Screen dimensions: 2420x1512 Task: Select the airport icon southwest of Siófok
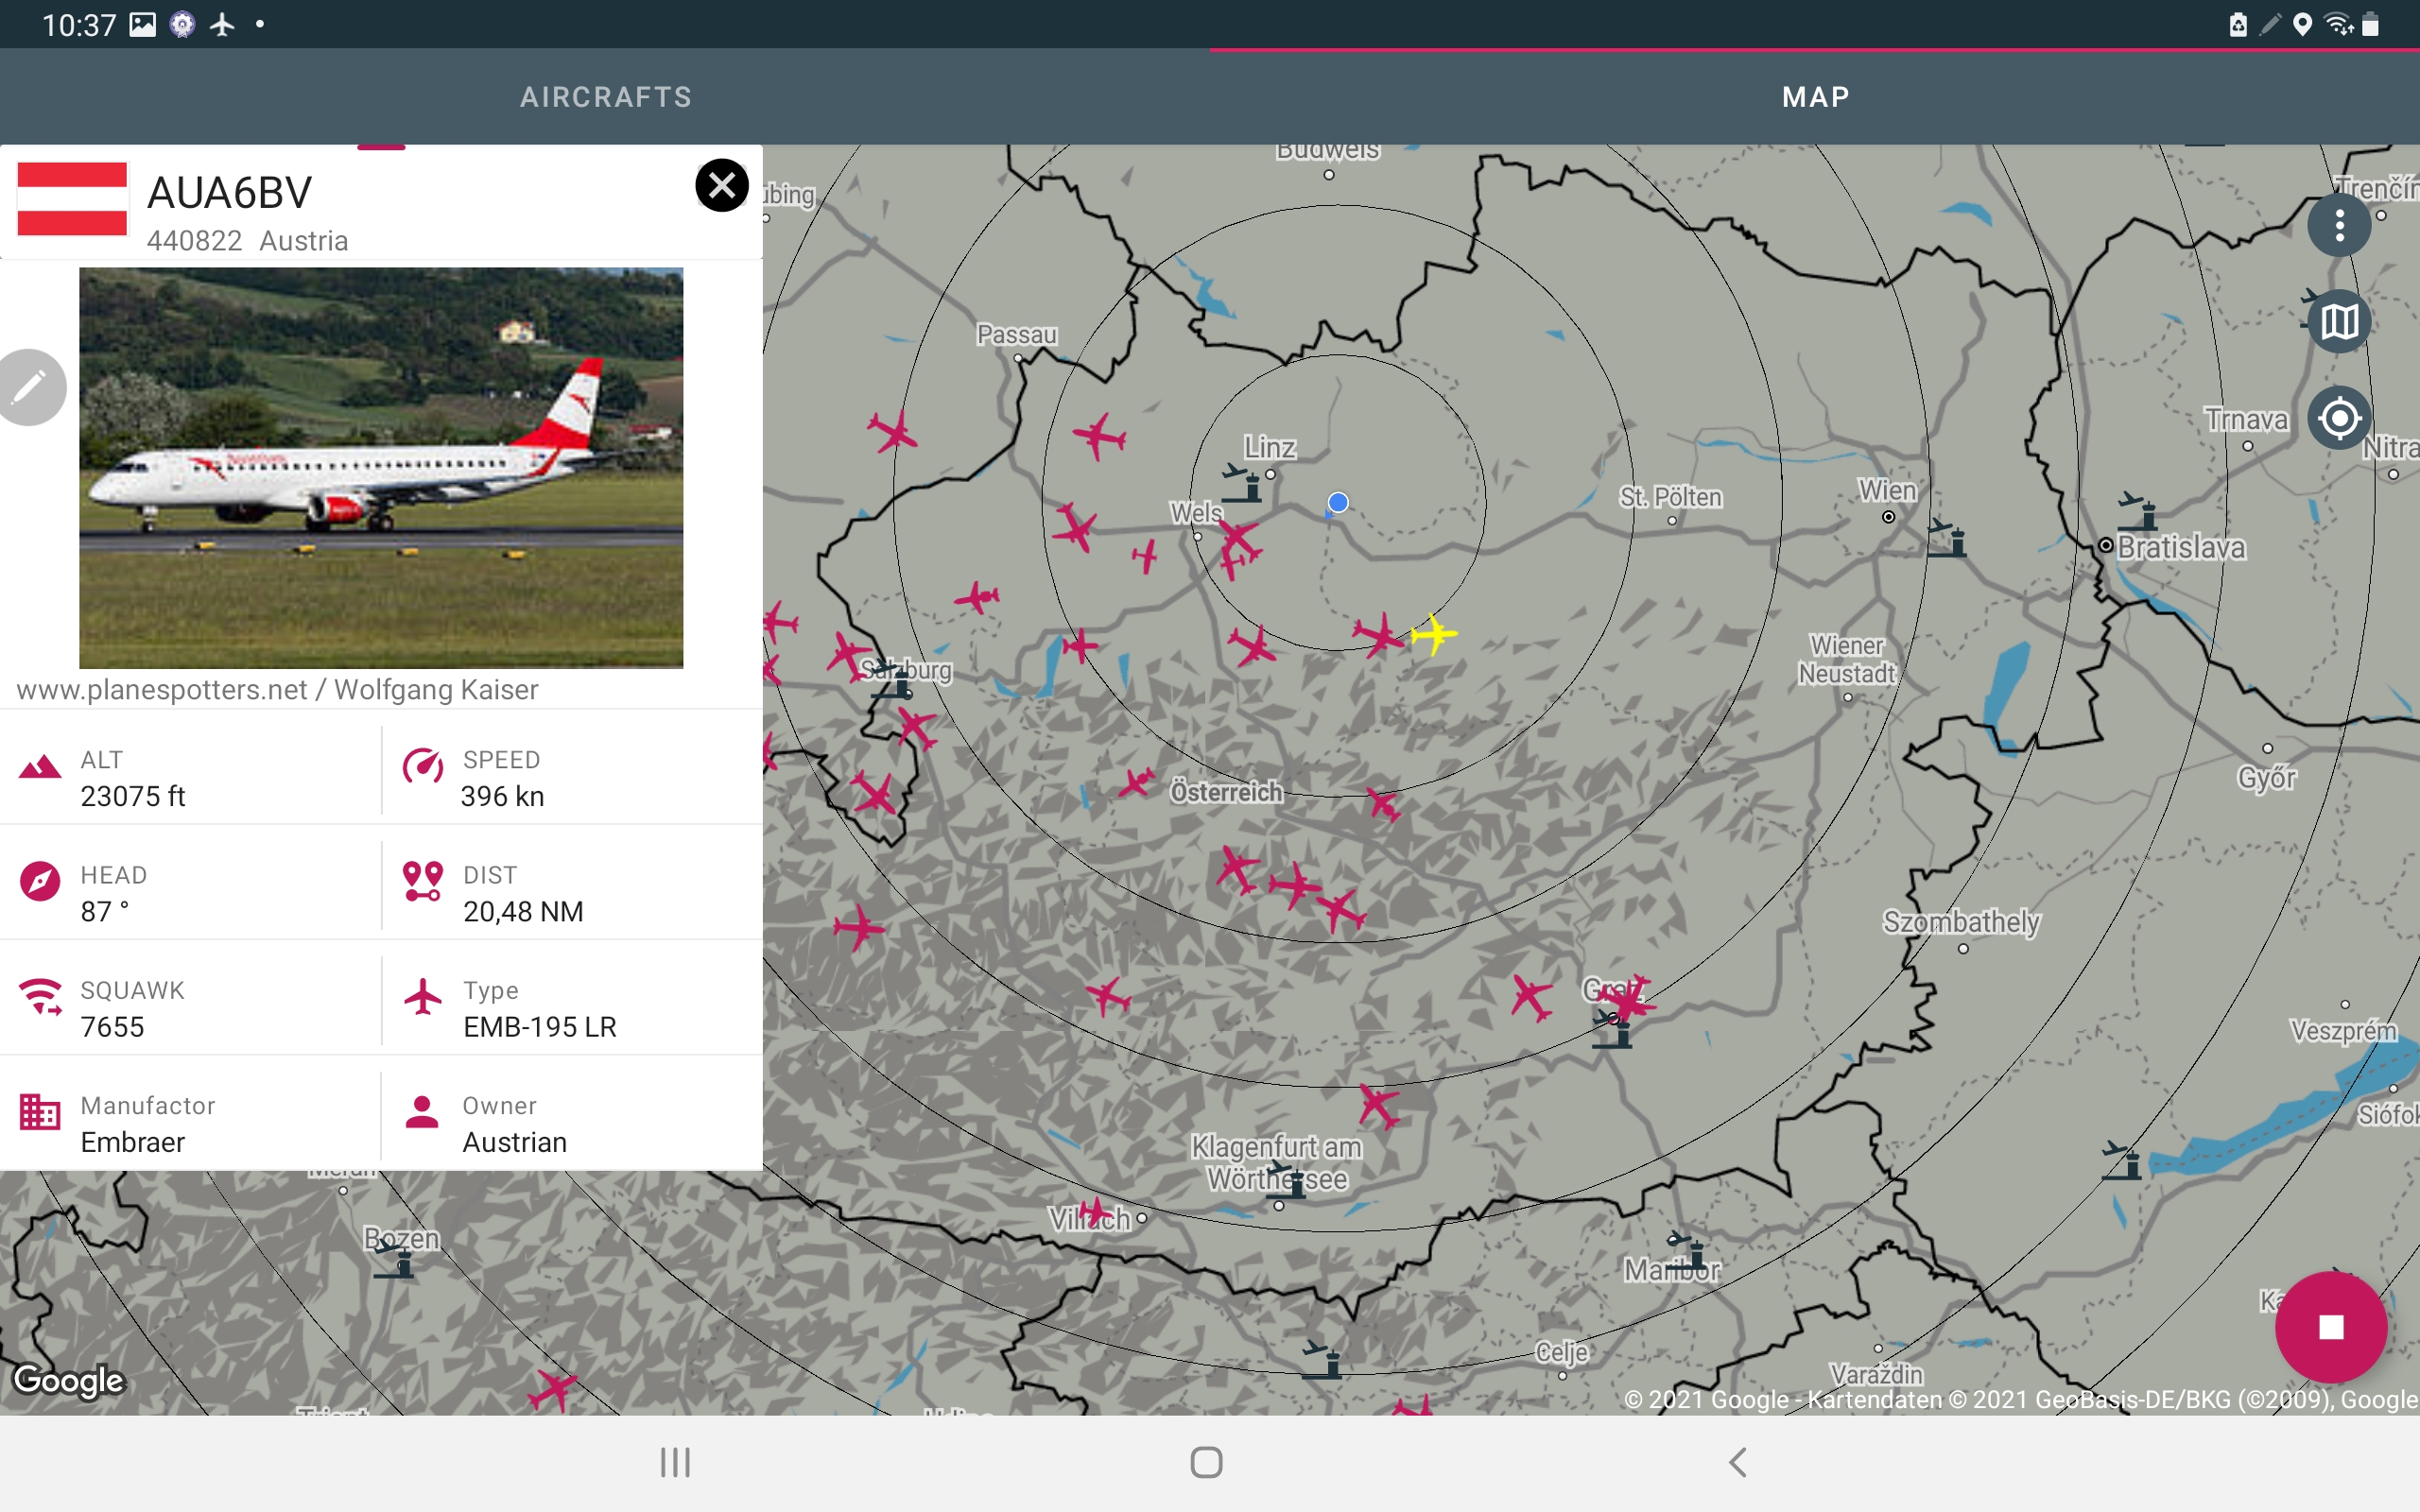pyautogui.click(x=2121, y=1161)
